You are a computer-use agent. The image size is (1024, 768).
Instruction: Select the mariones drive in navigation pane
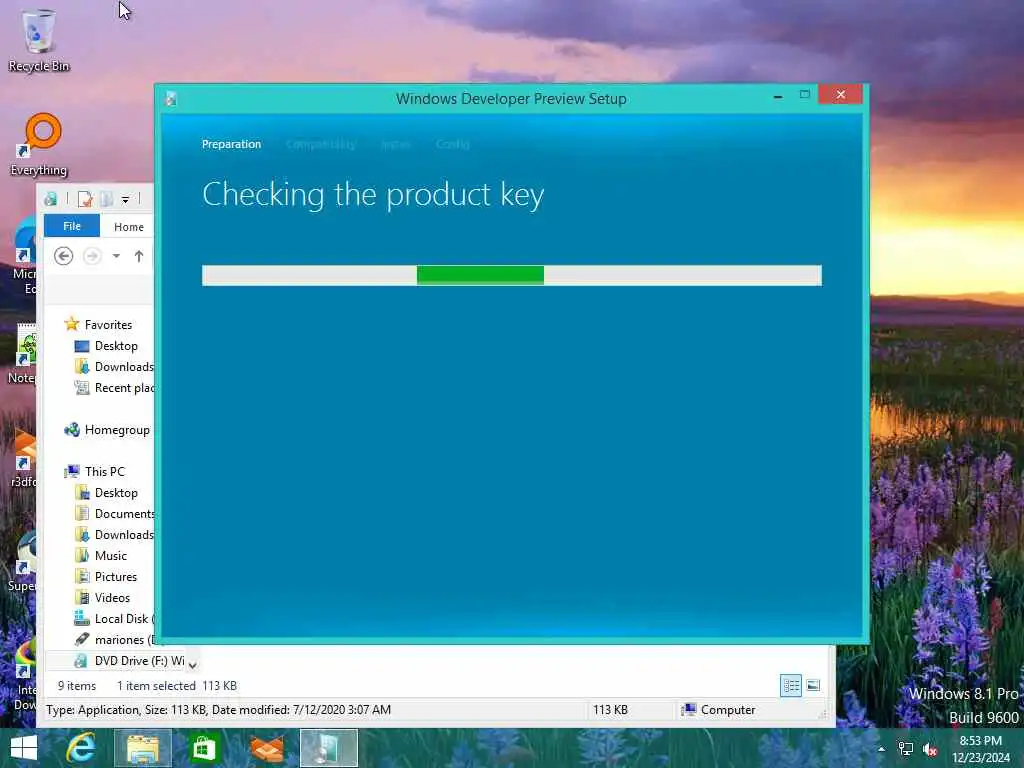(x=114, y=639)
